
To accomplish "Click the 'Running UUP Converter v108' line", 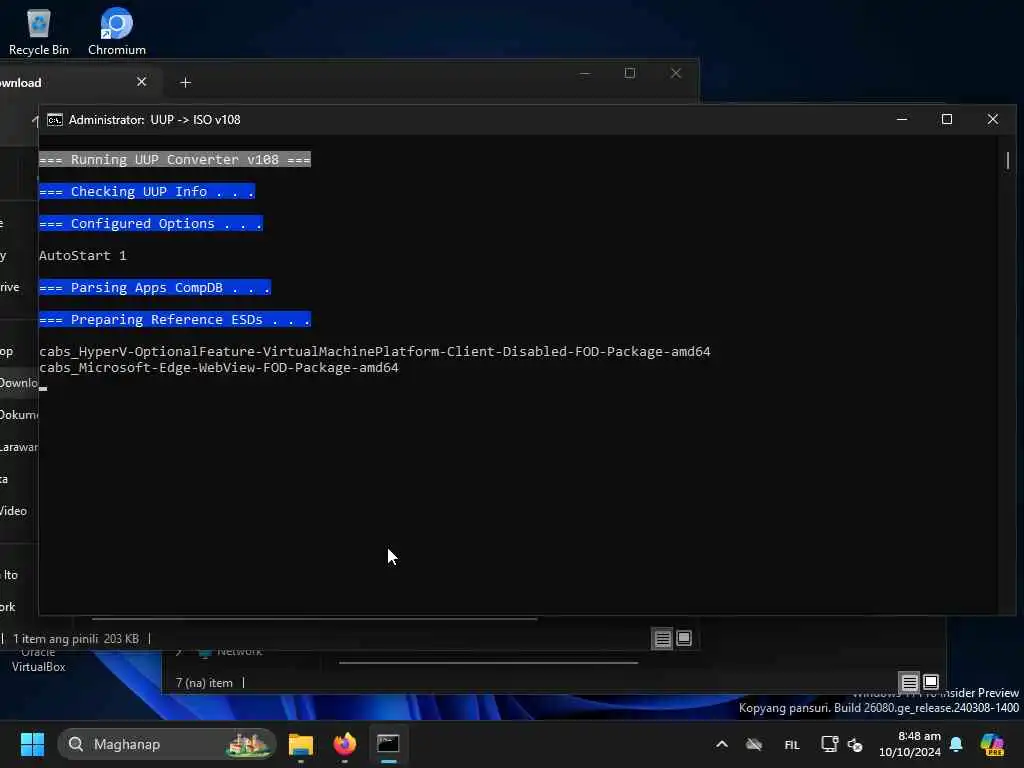I will click(x=174, y=159).
